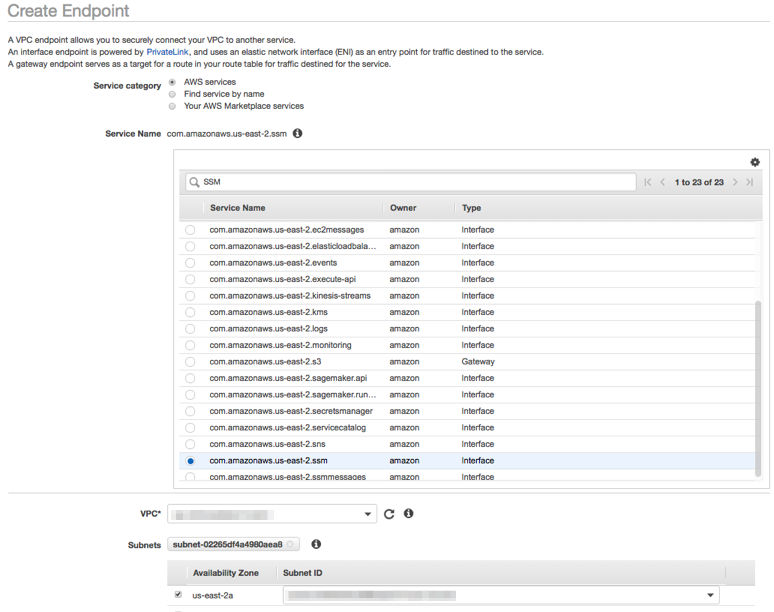
Task: Select the s3 Gateway service radio
Action: pyautogui.click(x=190, y=362)
